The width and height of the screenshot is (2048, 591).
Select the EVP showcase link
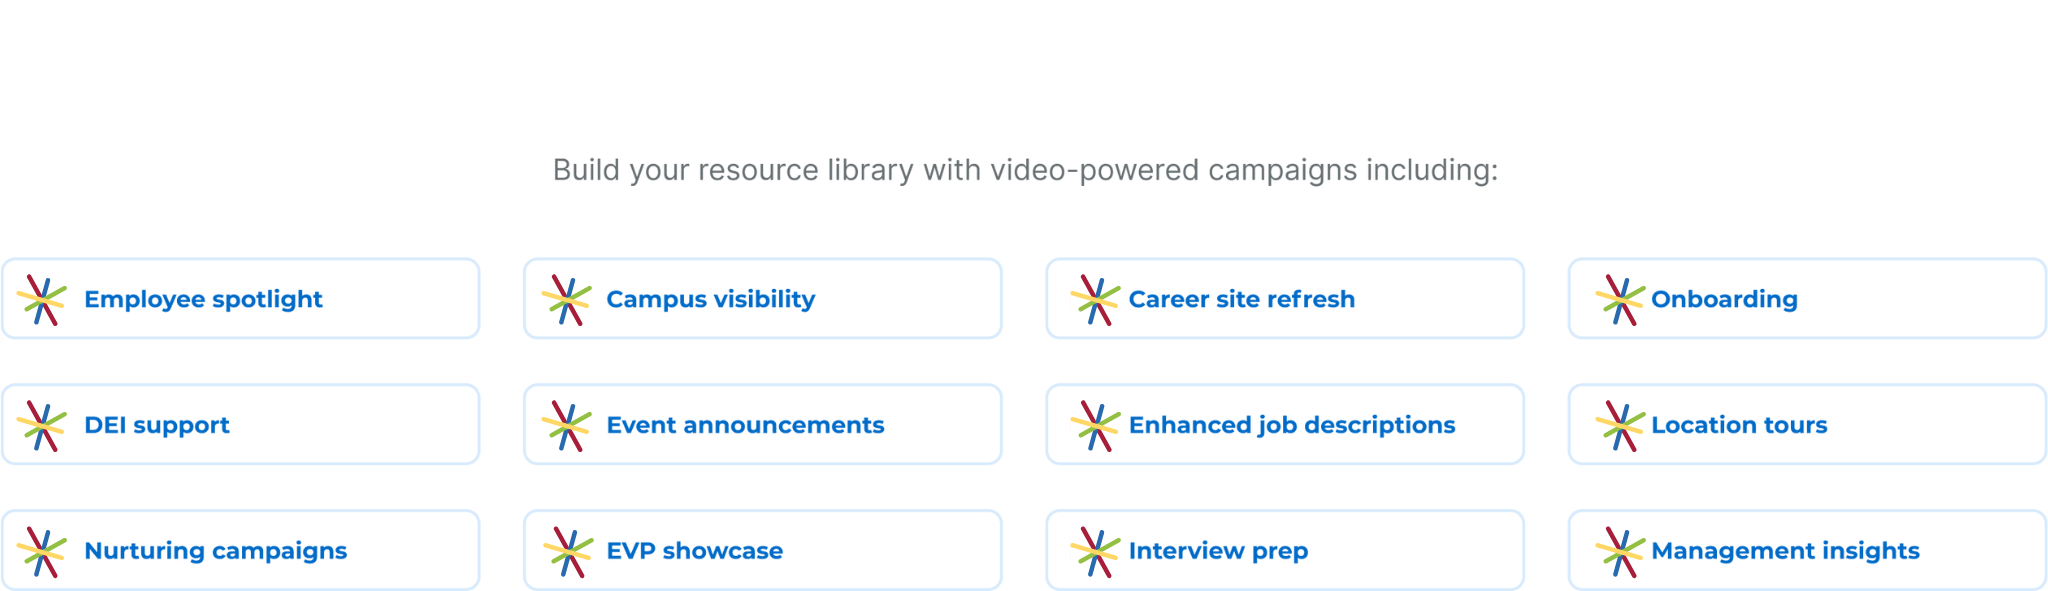click(x=763, y=550)
